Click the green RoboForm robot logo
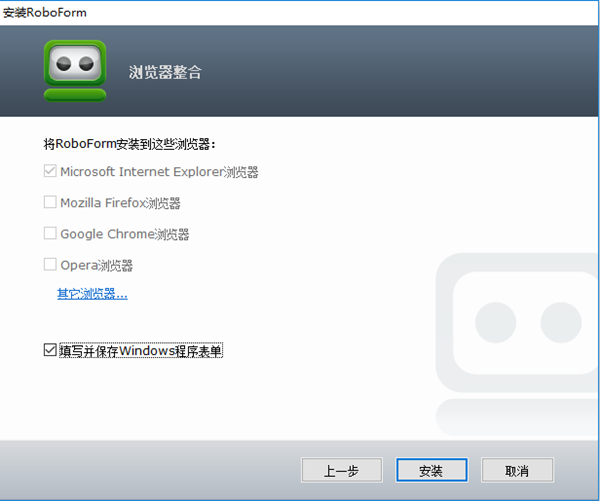 (74, 68)
